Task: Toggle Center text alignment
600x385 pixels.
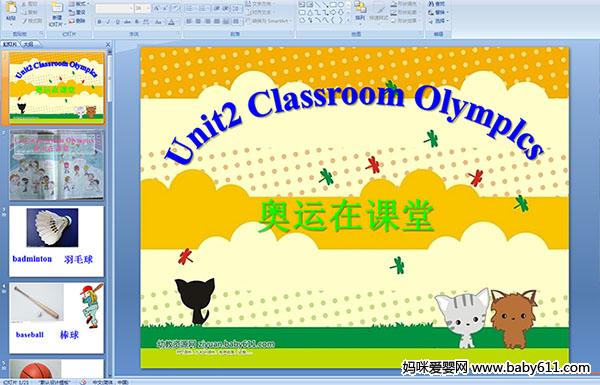Action: (x=198, y=21)
